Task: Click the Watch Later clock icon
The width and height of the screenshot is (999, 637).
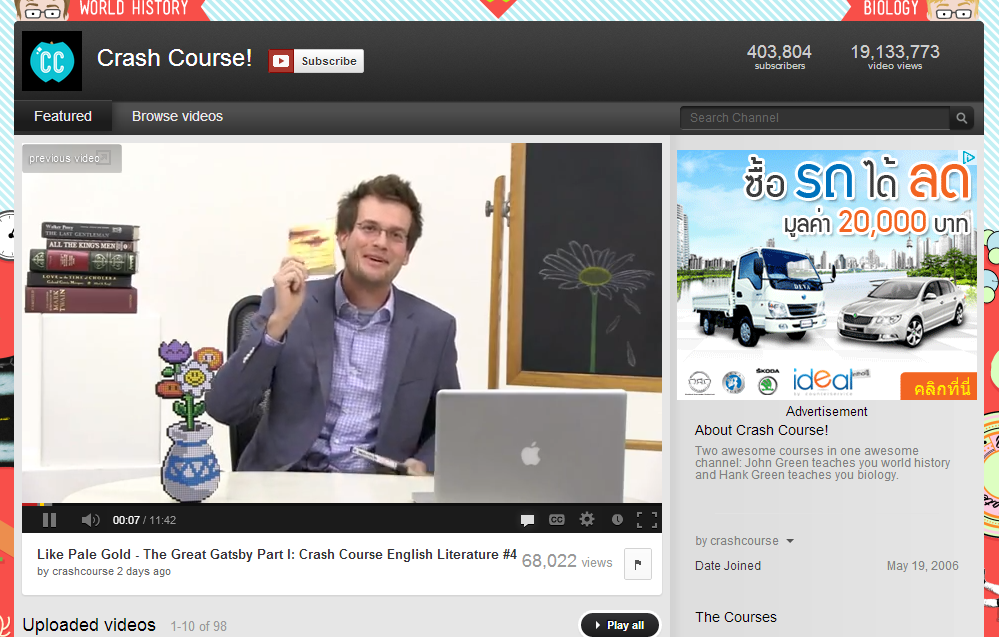Action: pos(617,520)
